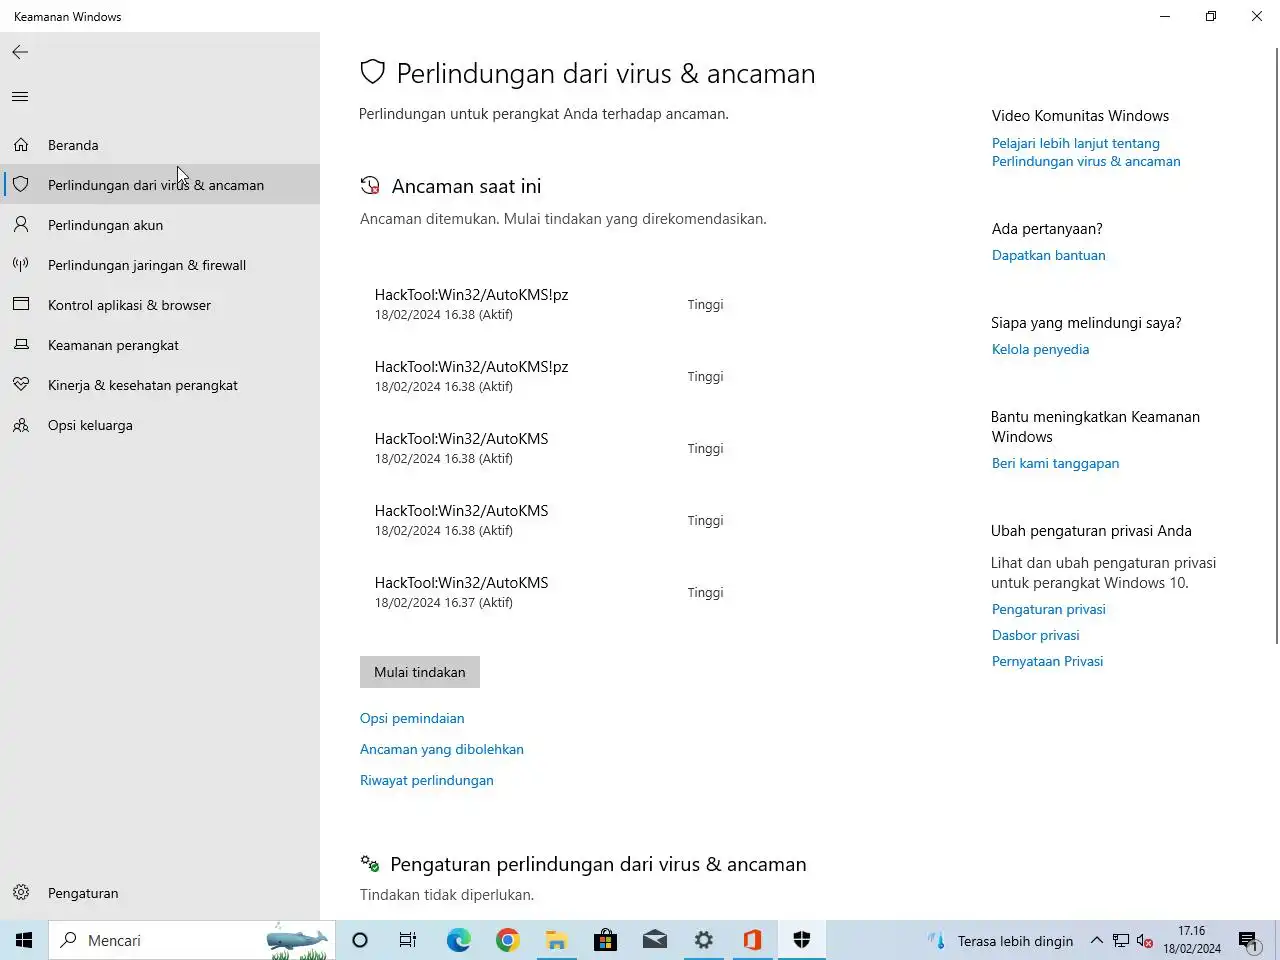This screenshot has height=960, width=1280.
Task: Open the Dasbor privasi link
Action: point(1036,635)
